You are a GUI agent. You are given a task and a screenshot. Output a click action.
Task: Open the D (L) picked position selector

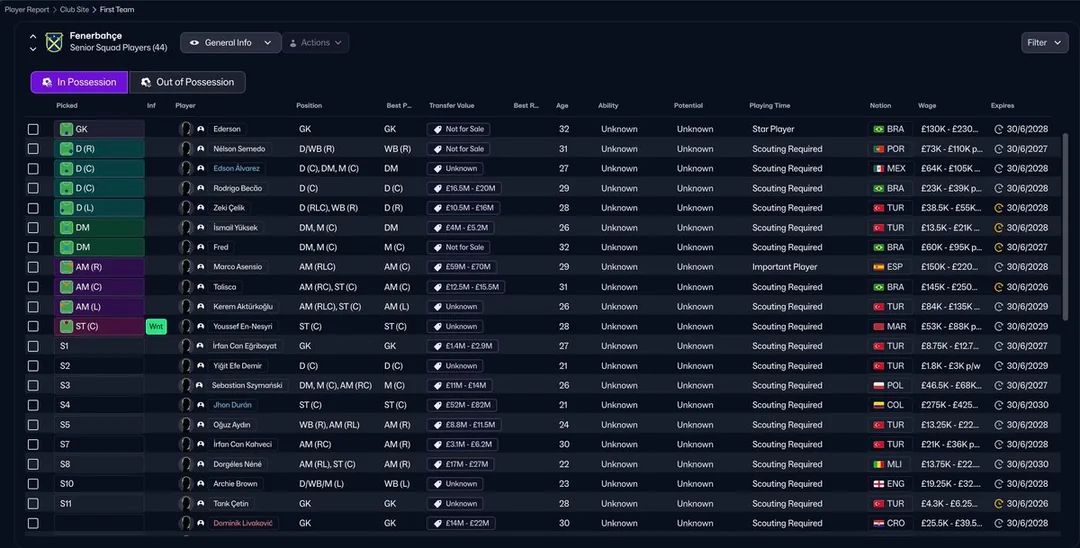(99, 208)
